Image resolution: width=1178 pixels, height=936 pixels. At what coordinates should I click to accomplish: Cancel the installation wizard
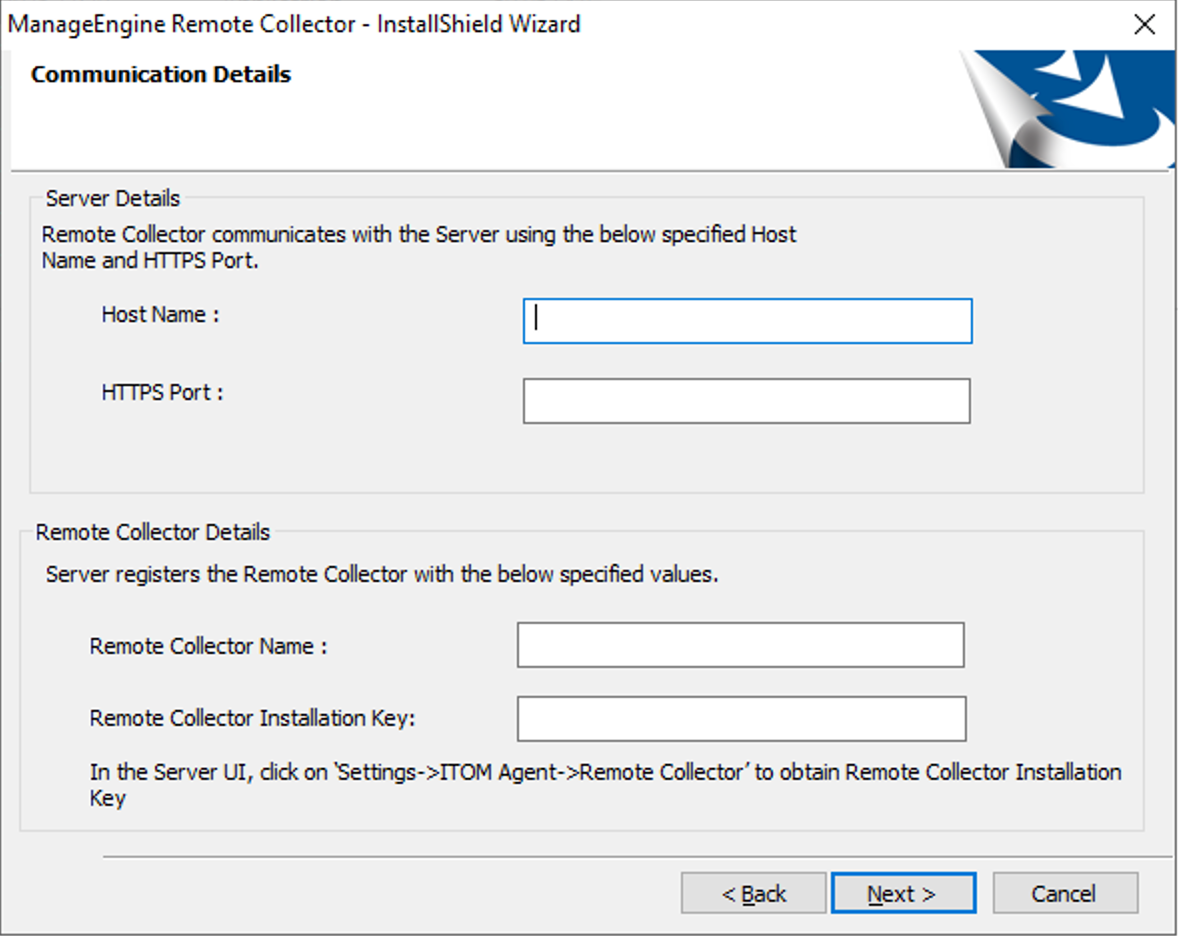pyautogui.click(x=1064, y=893)
